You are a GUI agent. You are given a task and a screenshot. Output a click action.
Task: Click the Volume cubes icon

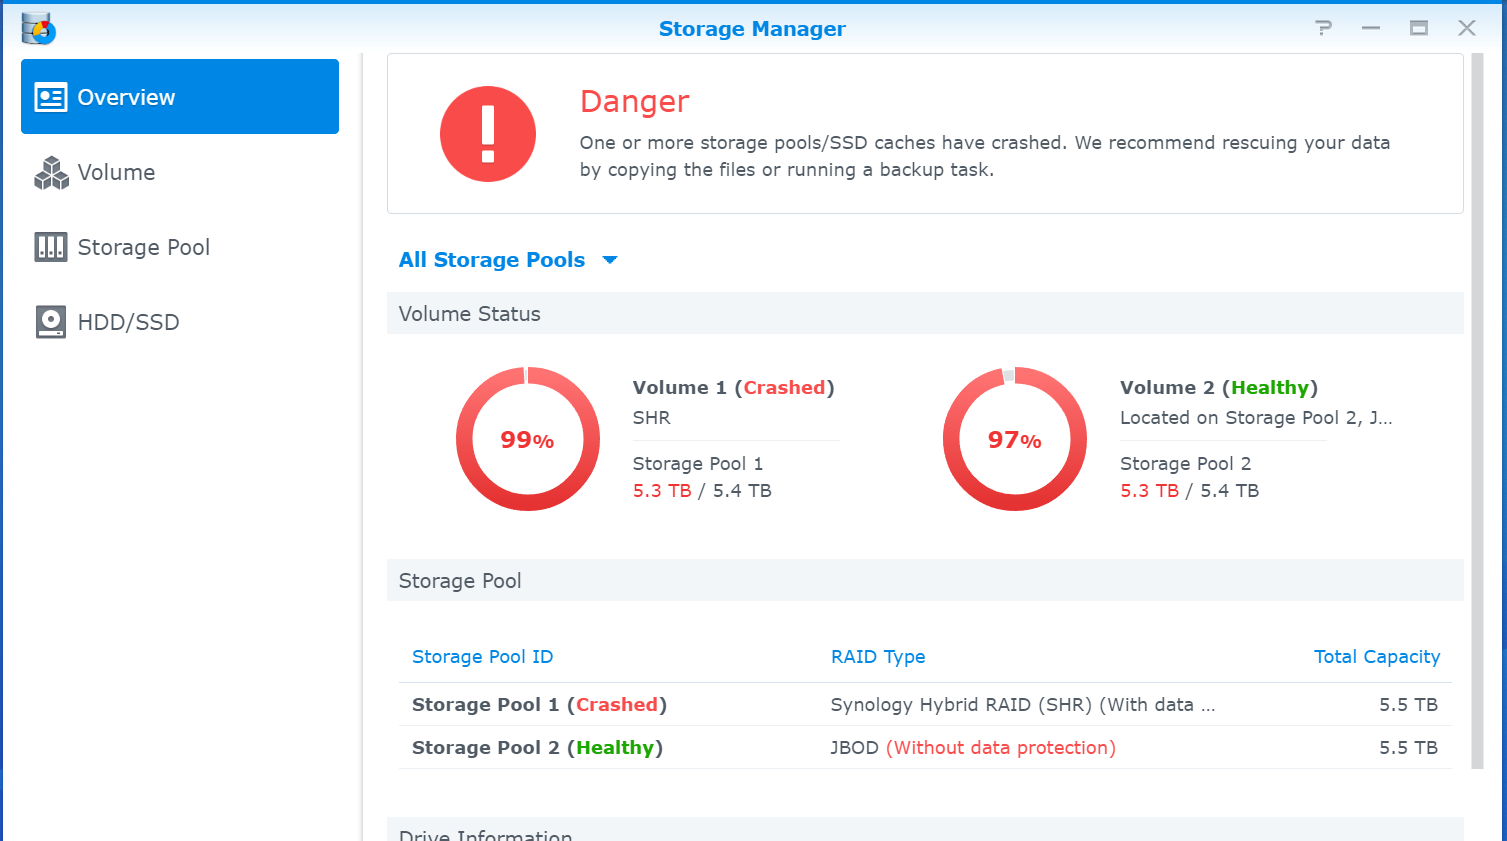coord(51,173)
